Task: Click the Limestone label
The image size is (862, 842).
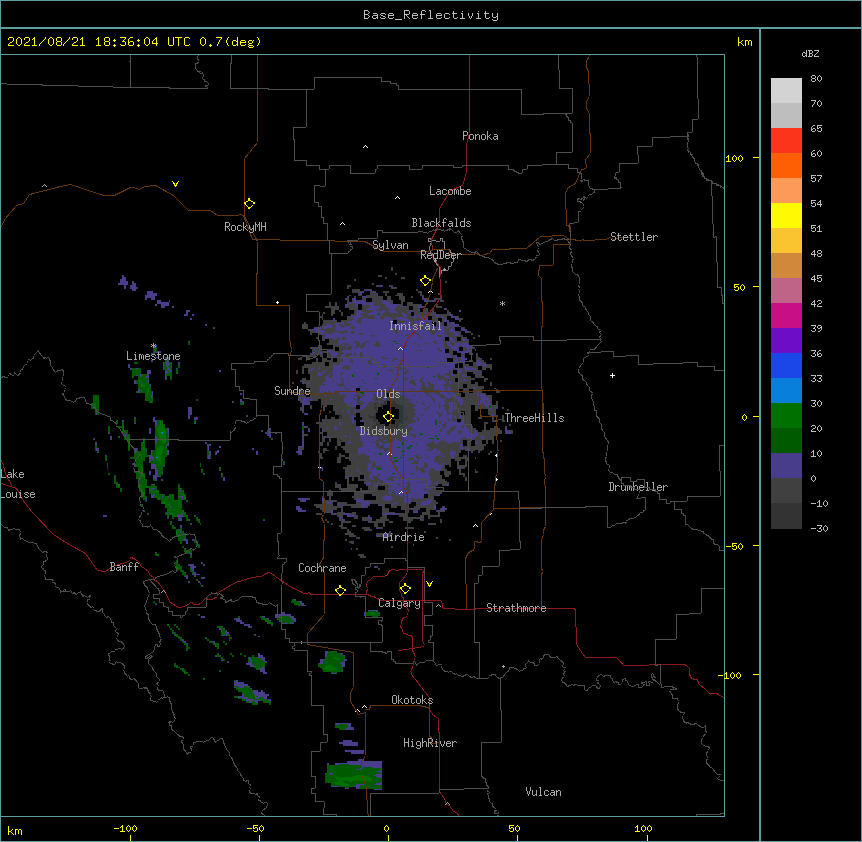Action: pyautogui.click(x=153, y=356)
